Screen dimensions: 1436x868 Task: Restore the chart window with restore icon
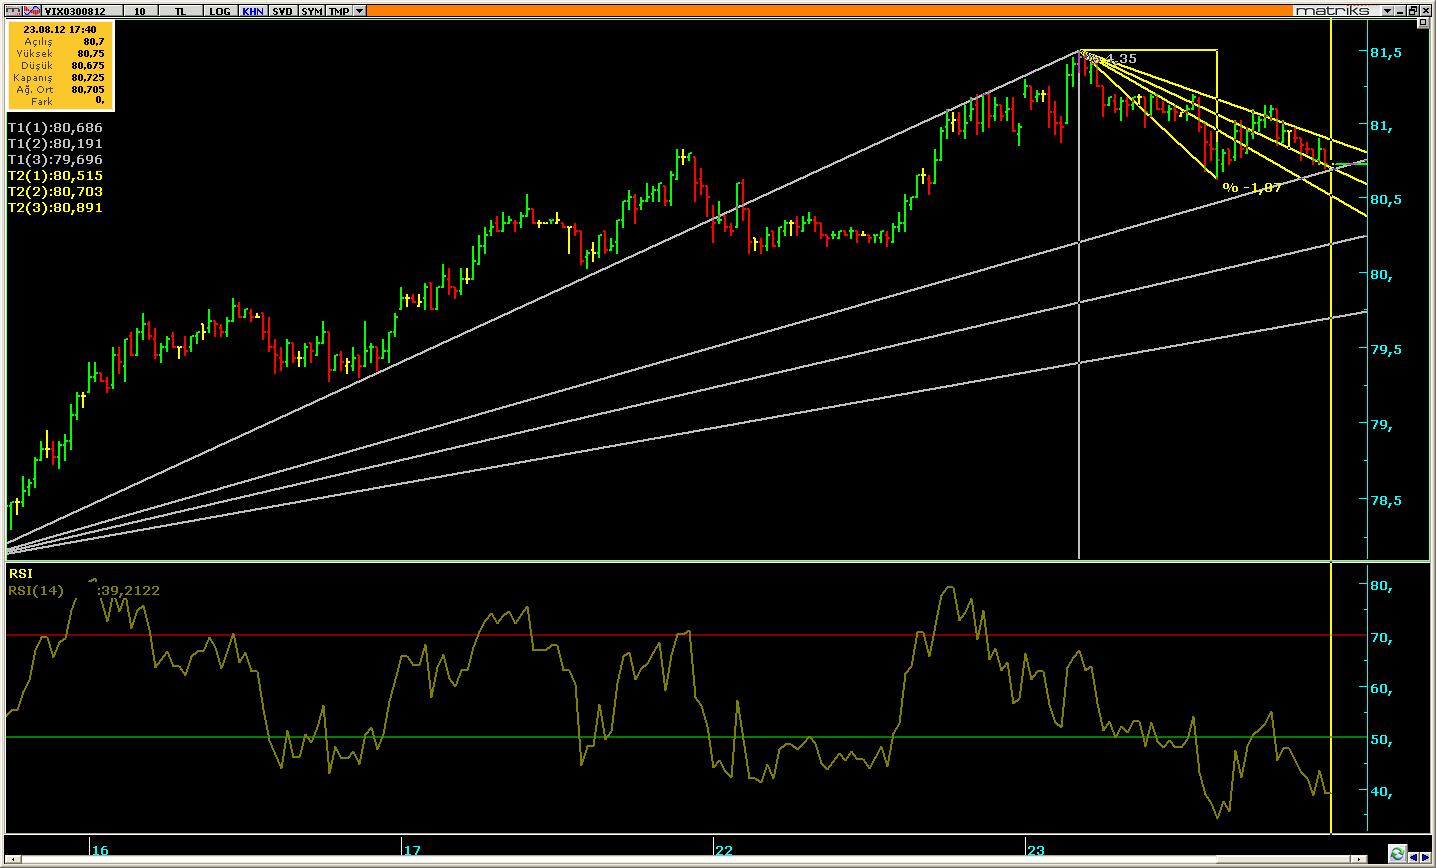coord(1413,11)
